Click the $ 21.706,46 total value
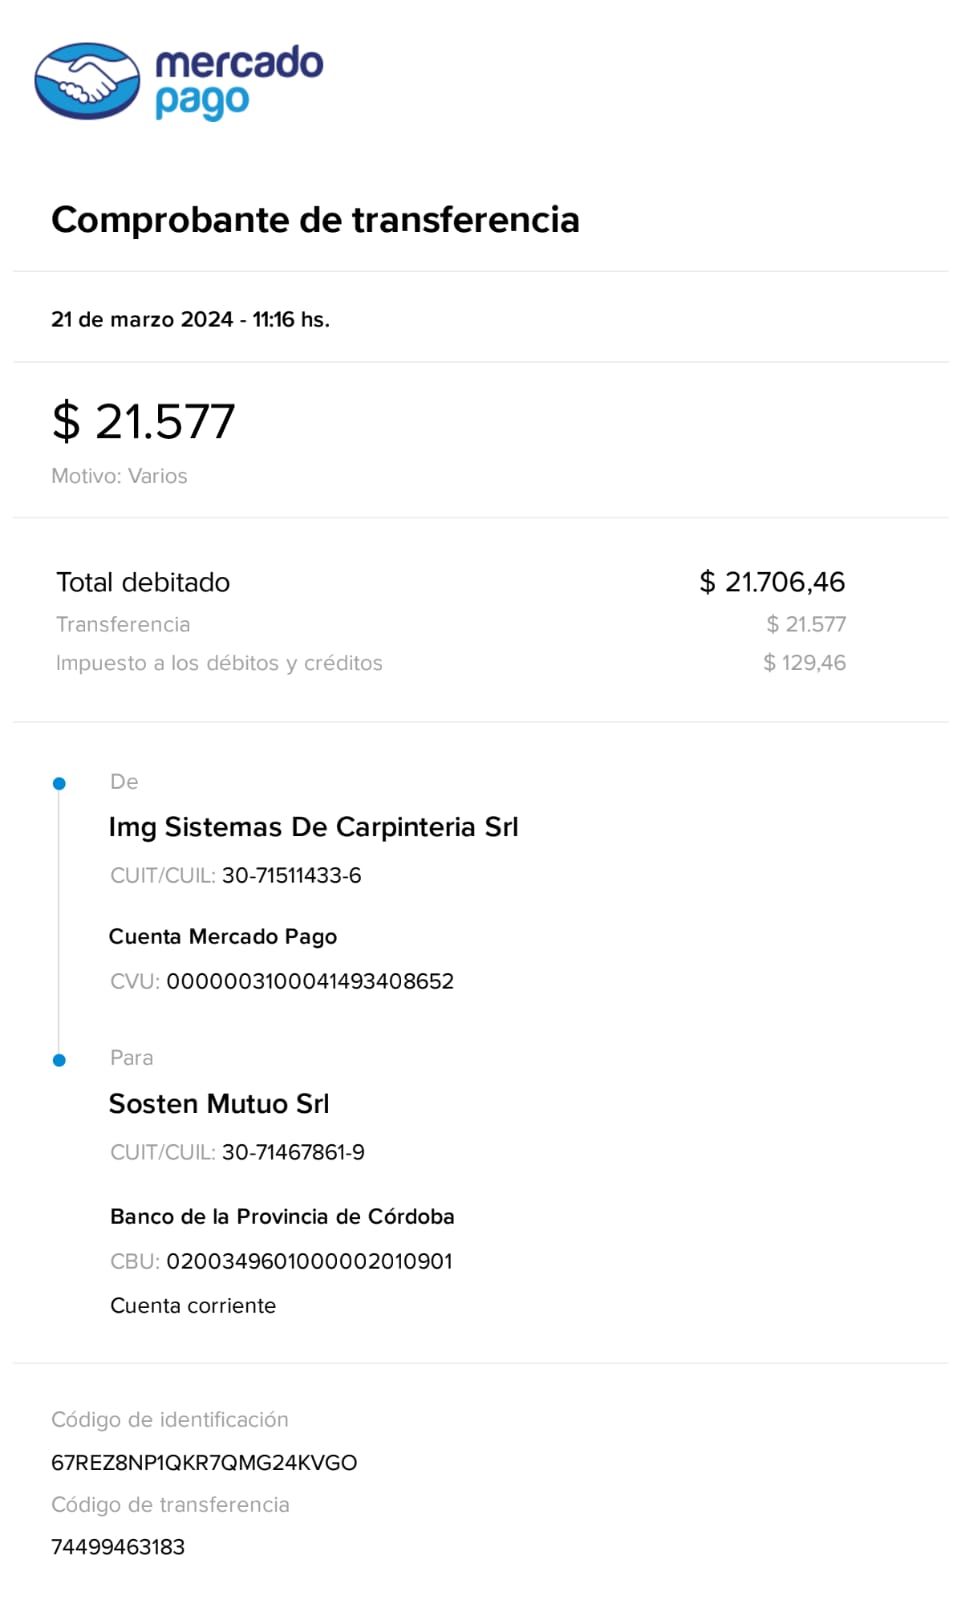961x1600 pixels. click(x=772, y=582)
